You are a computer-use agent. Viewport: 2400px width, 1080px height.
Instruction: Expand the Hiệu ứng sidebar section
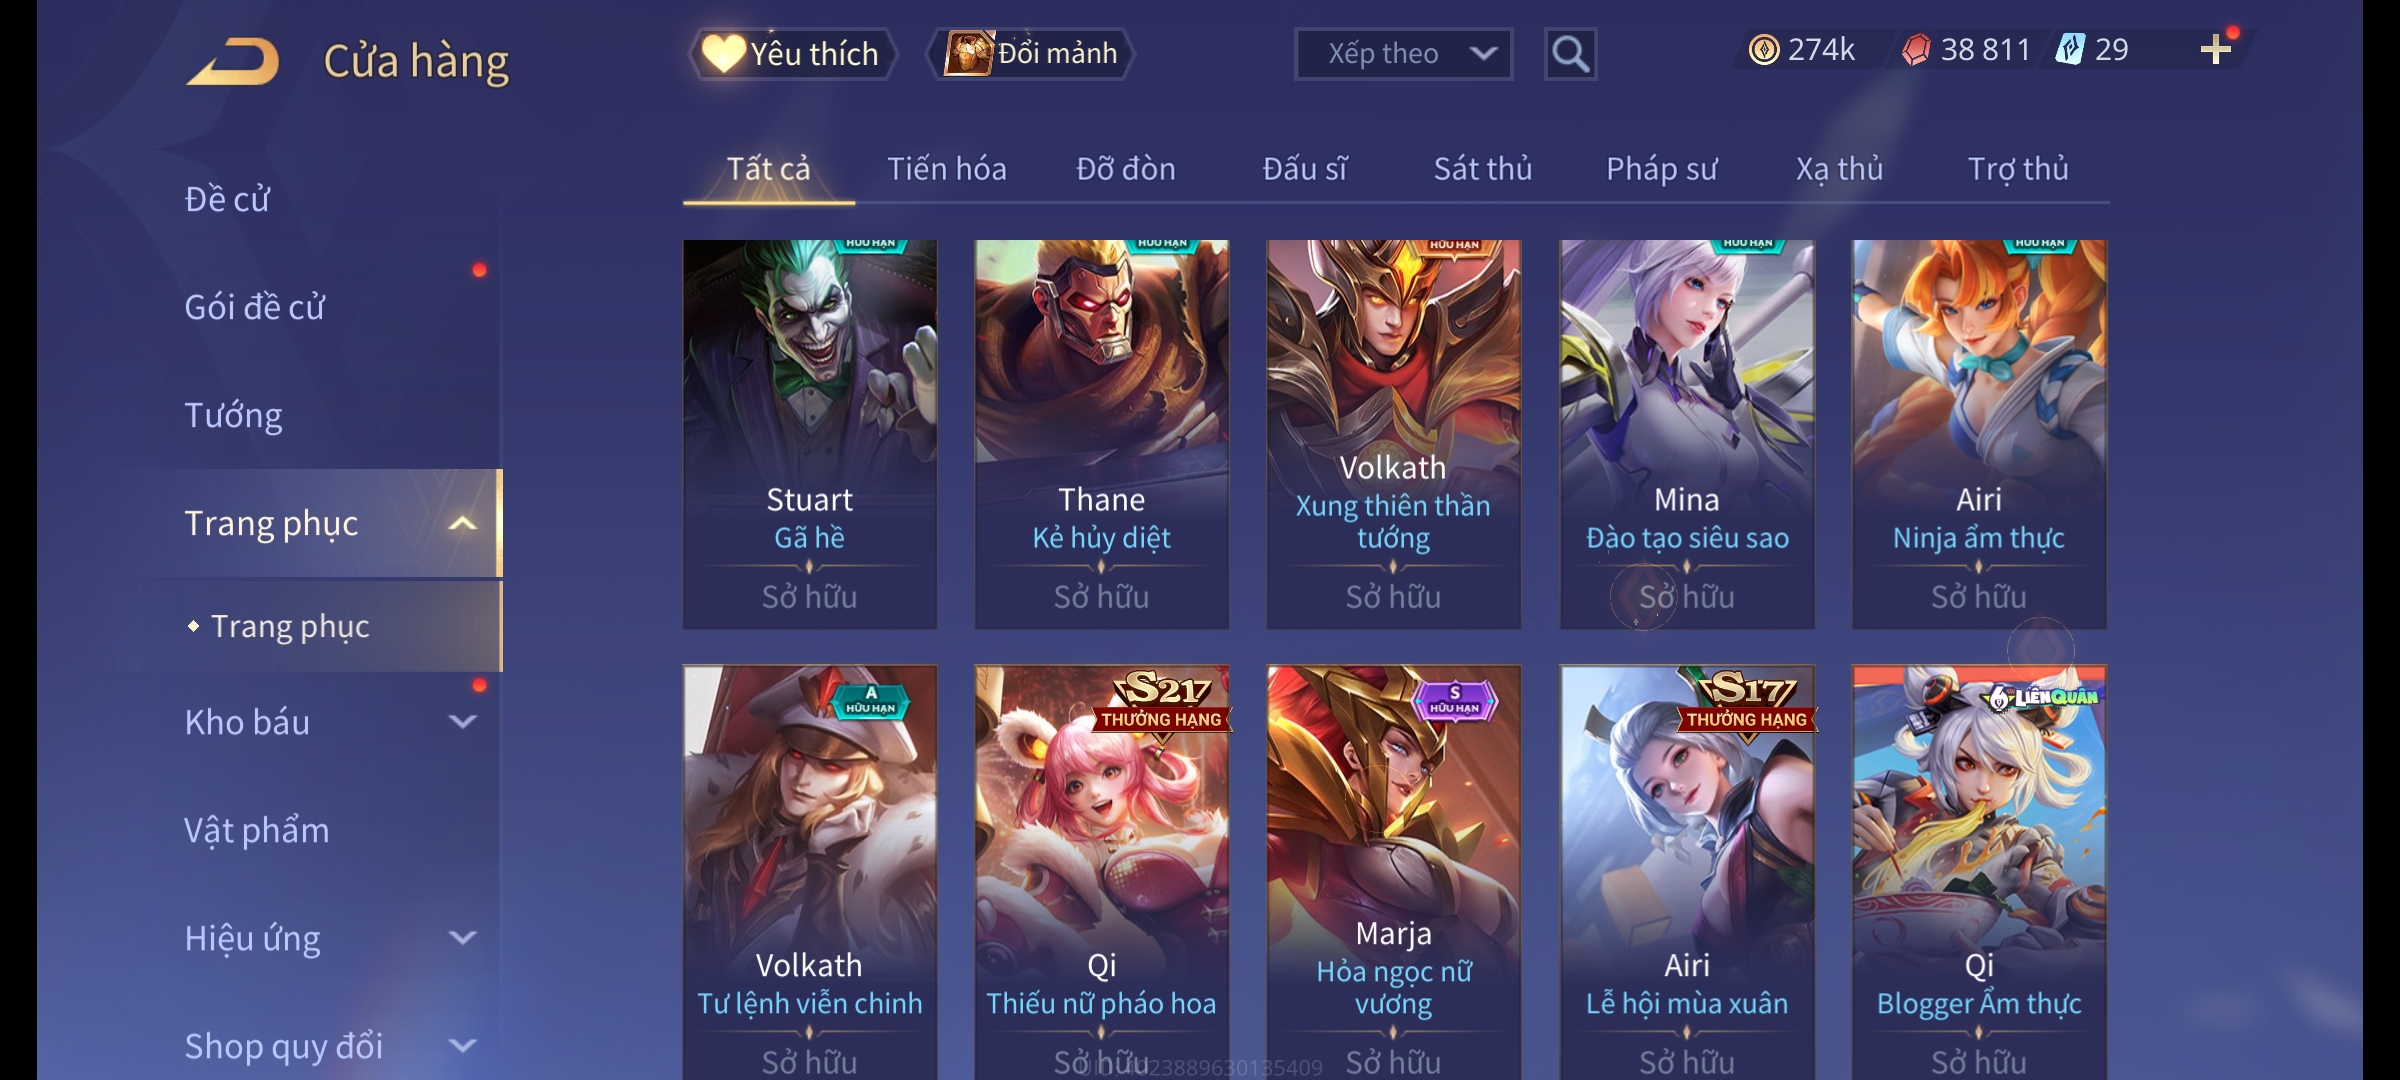click(x=462, y=938)
